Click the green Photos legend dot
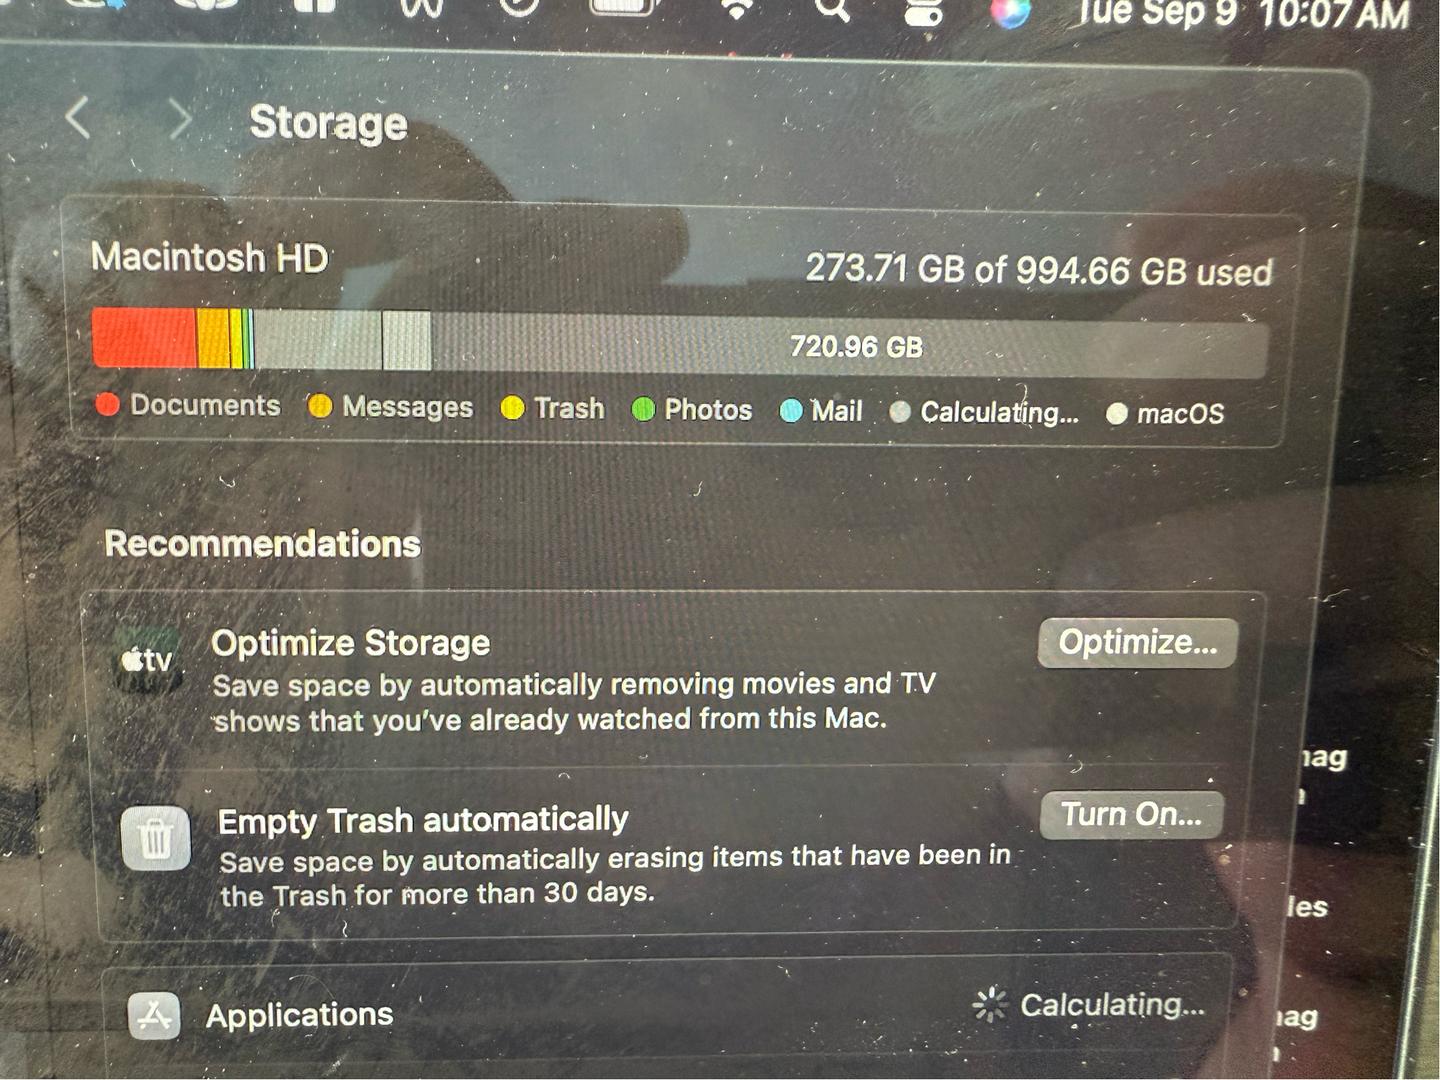The width and height of the screenshot is (1440, 1080). tap(643, 409)
